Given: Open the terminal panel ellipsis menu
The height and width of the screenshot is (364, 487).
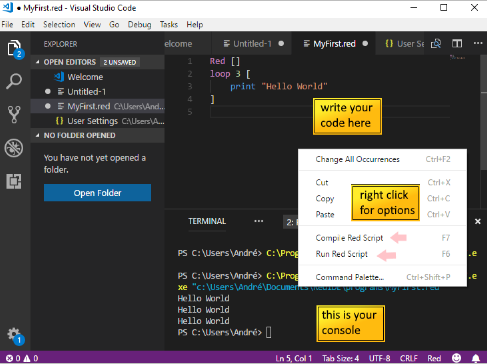Looking at the screenshot, I should [x=259, y=221].
